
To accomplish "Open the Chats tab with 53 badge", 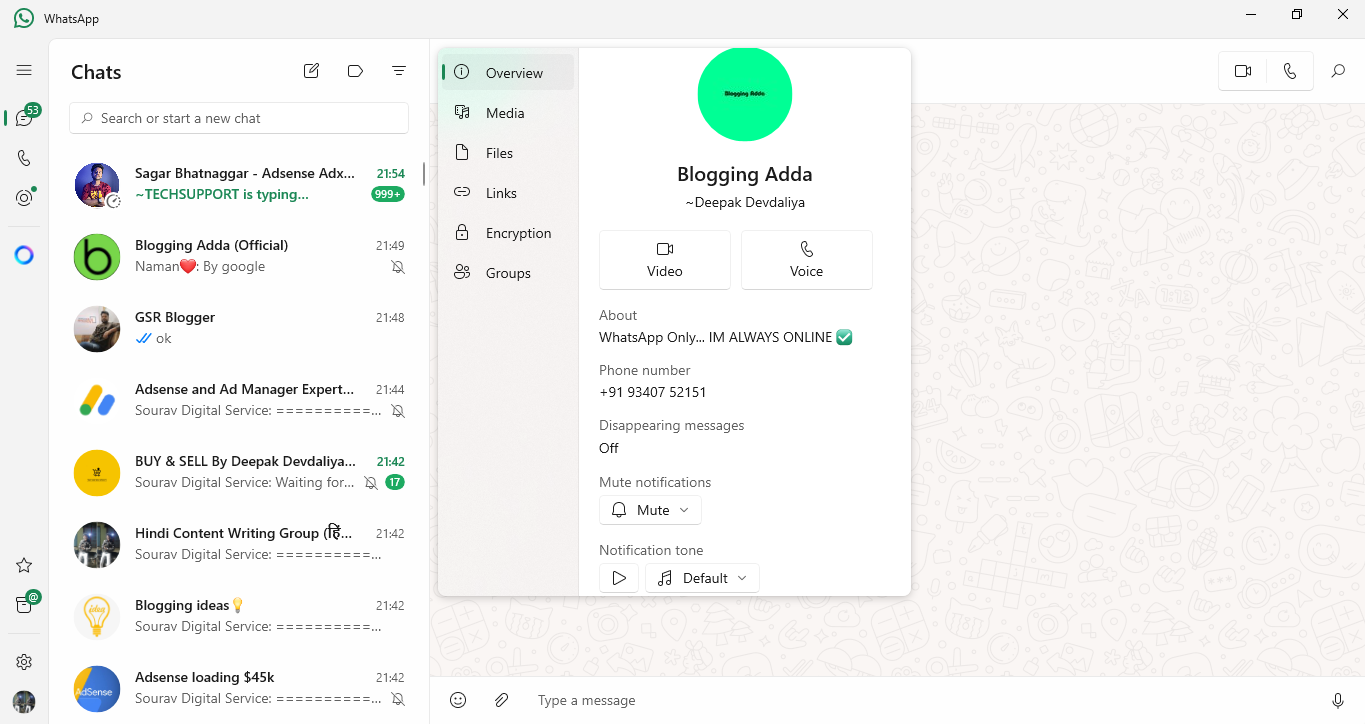I will pos(24,118).
